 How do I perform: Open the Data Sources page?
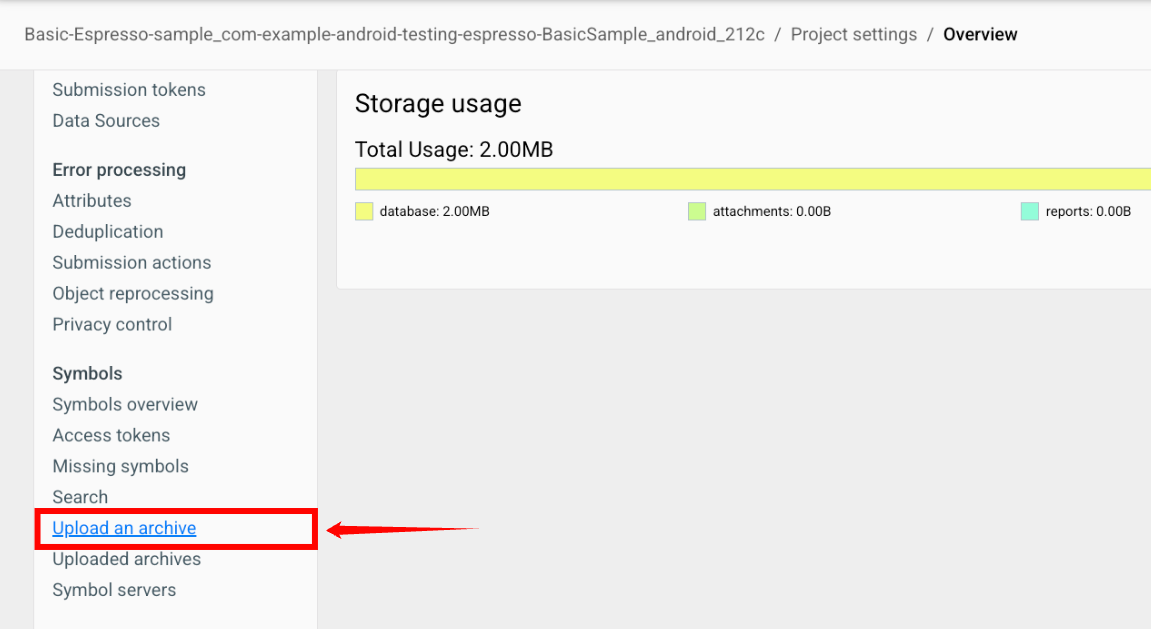point(106,120)
